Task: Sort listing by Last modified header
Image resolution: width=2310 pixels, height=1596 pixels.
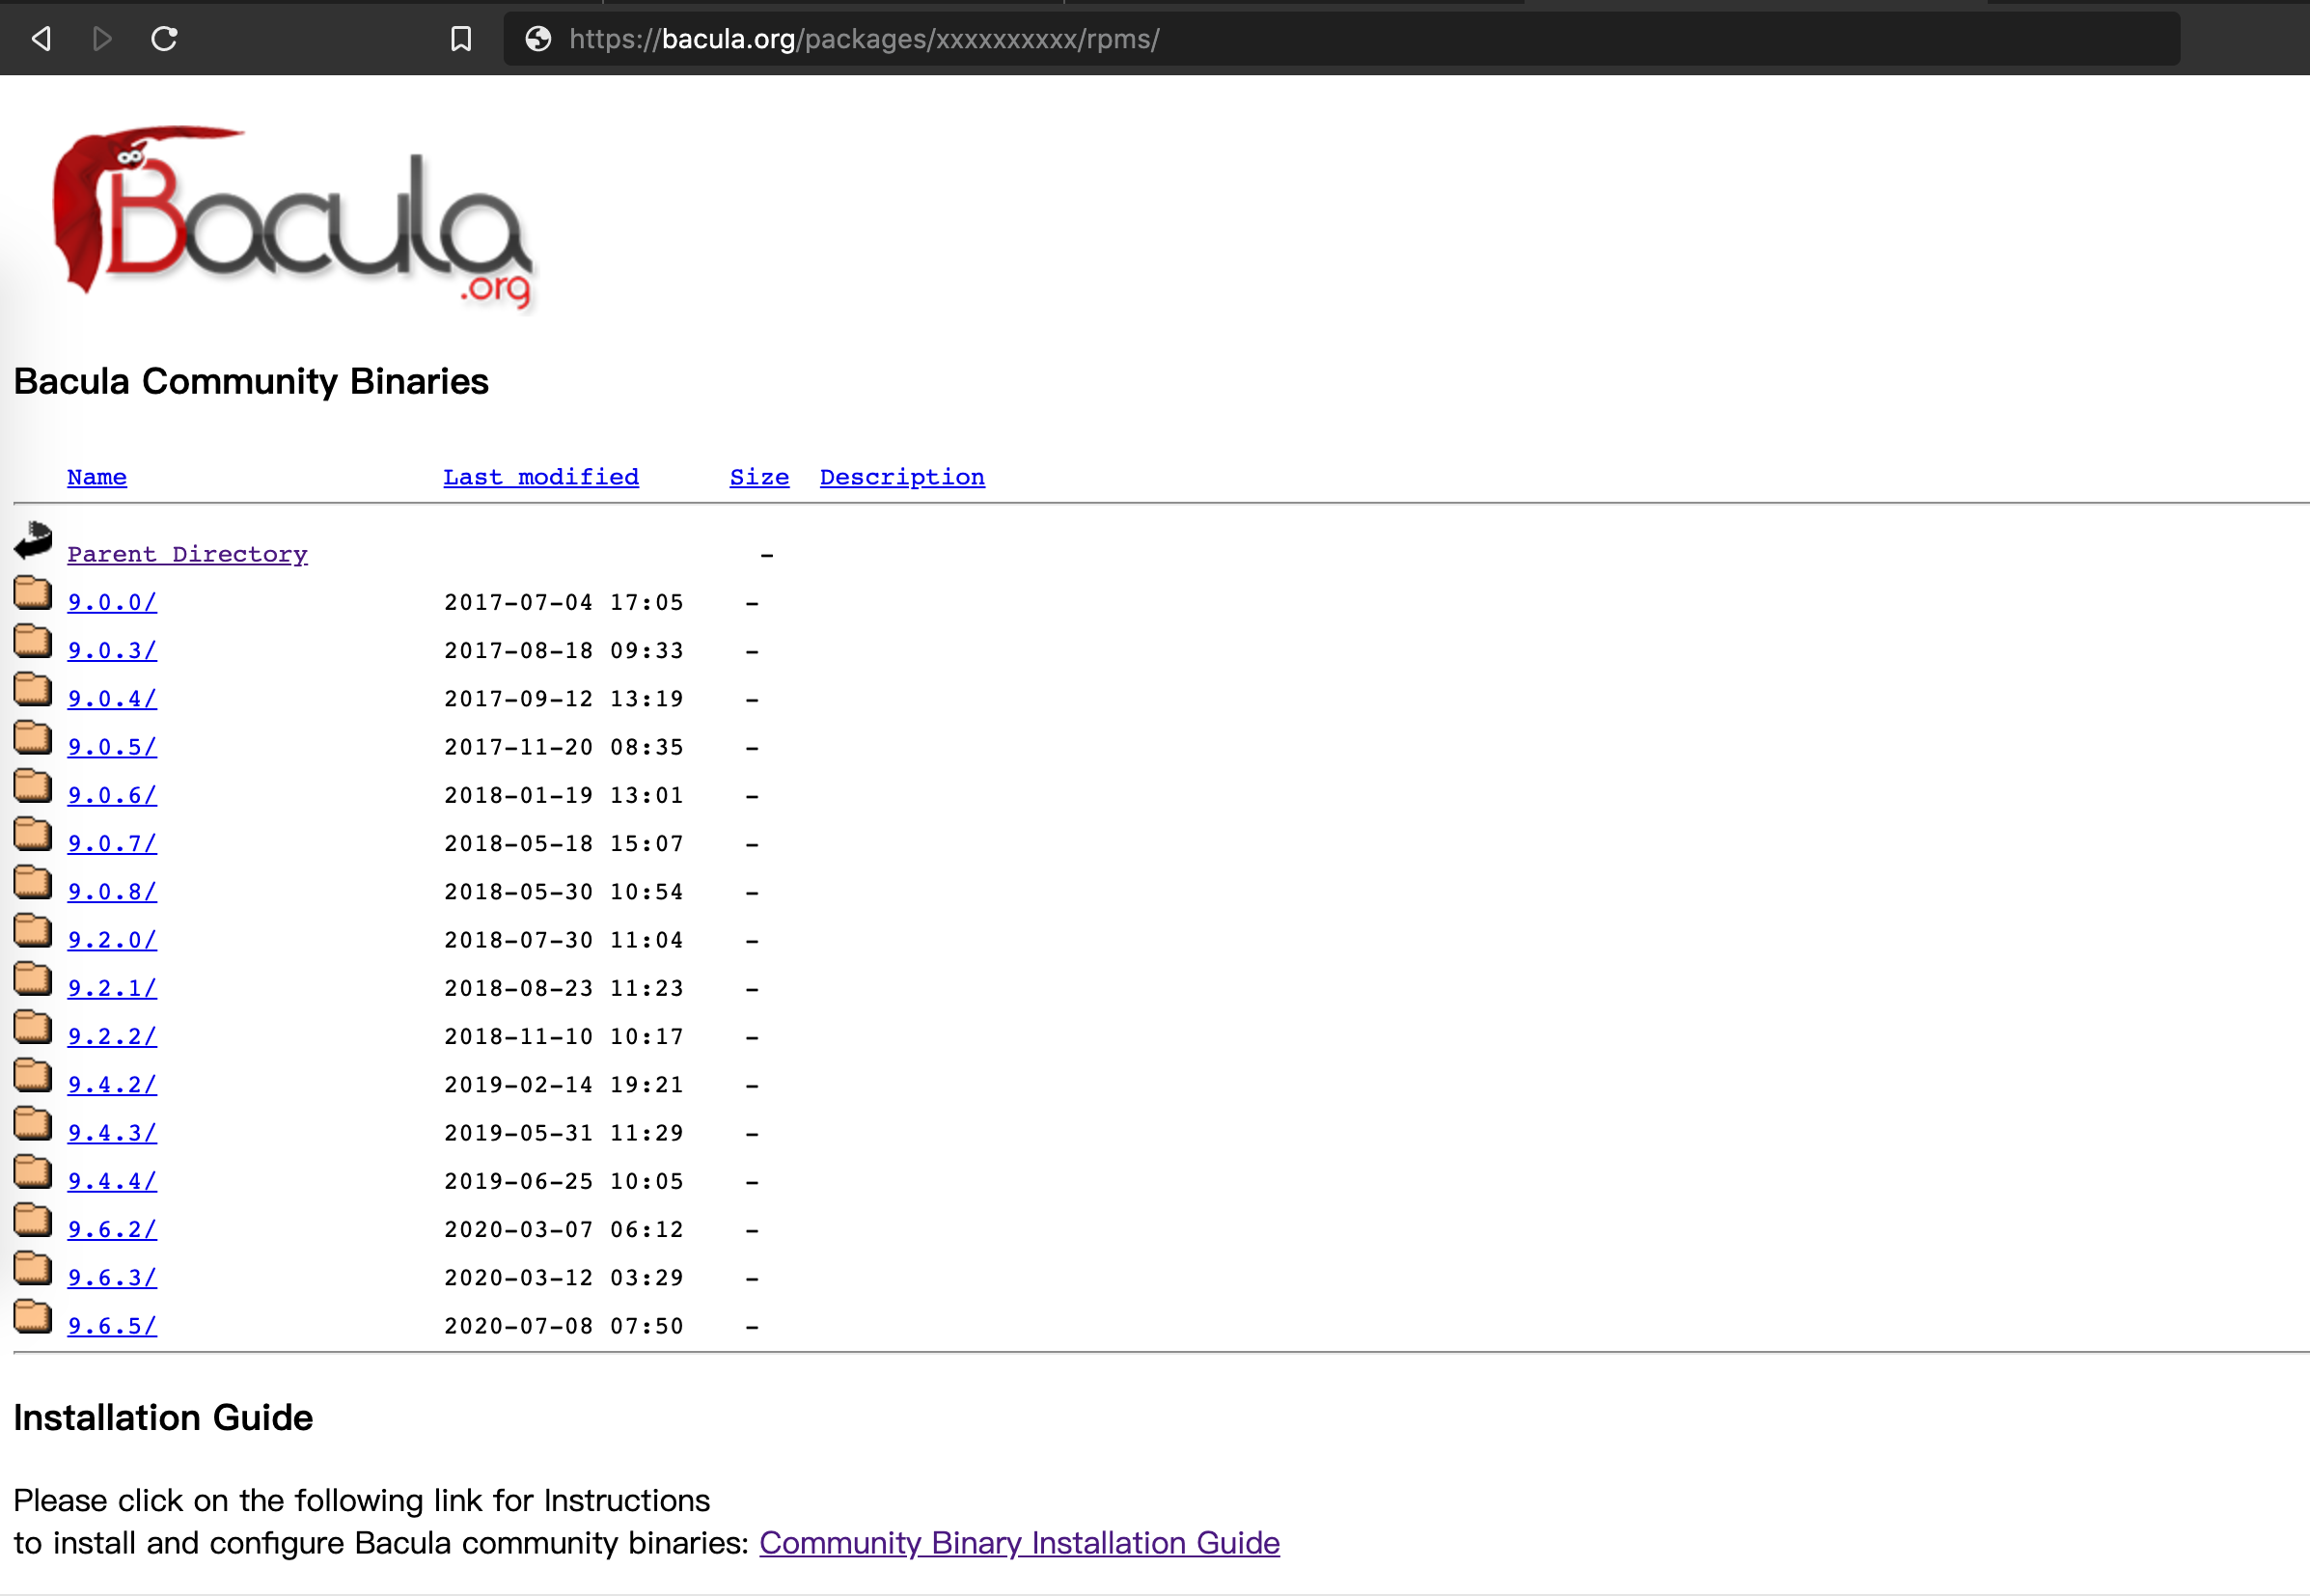Action: [x=540, y=477]
